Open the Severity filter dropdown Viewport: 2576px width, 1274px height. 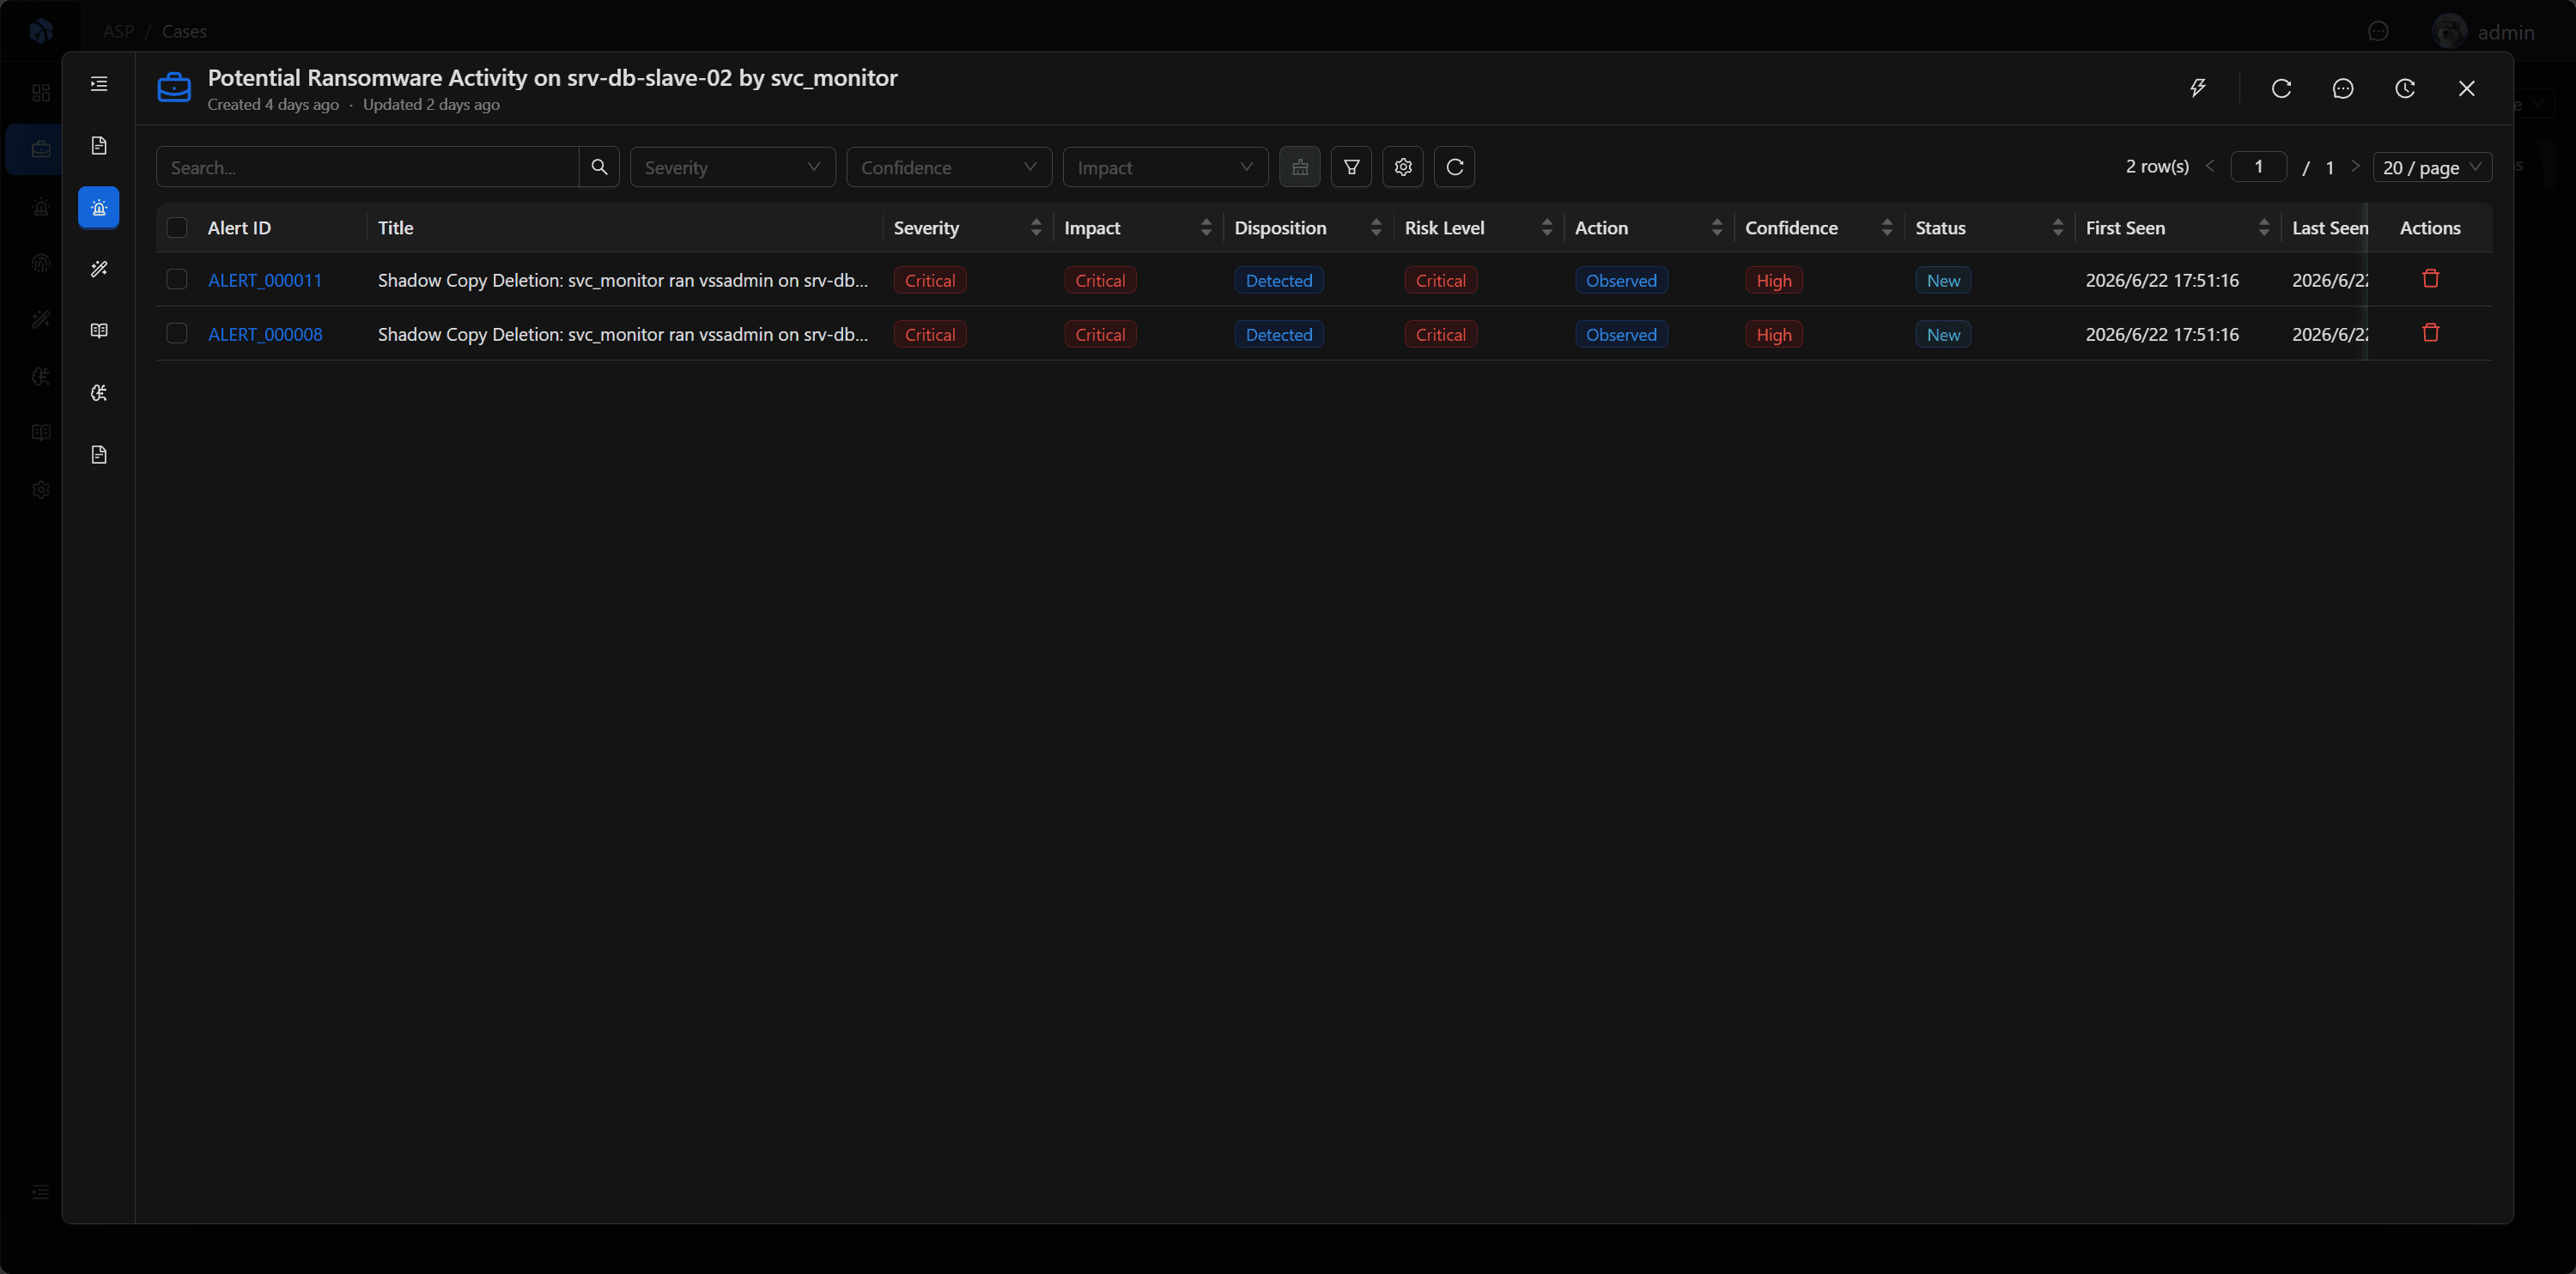732,167
